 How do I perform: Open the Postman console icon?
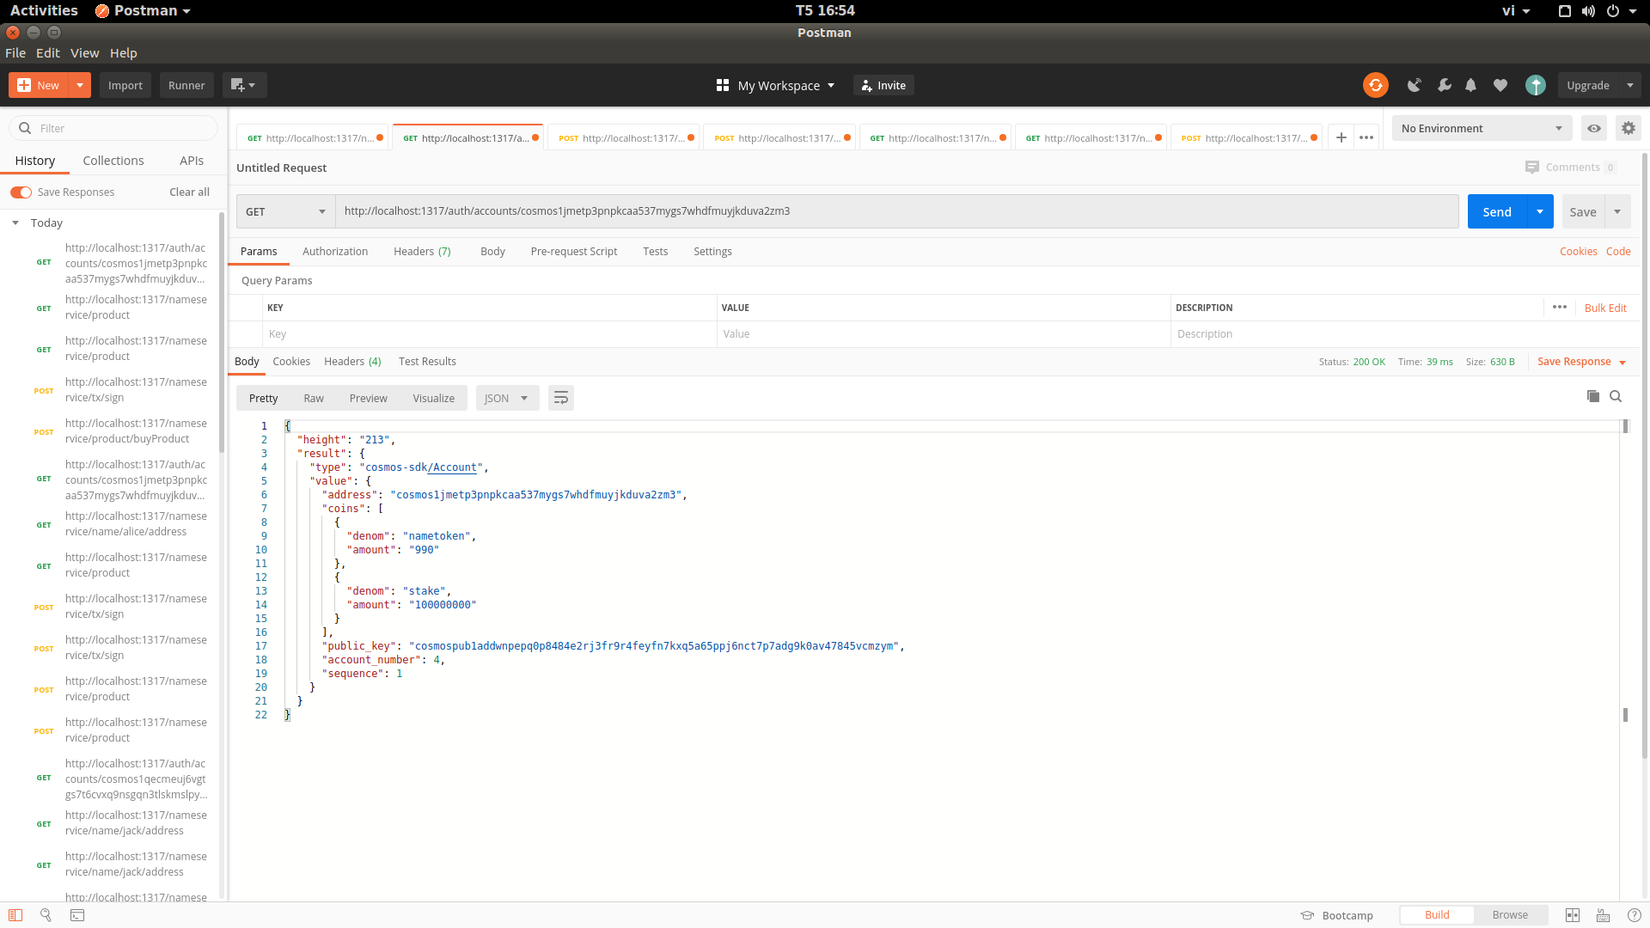click(x=77, y=915)
